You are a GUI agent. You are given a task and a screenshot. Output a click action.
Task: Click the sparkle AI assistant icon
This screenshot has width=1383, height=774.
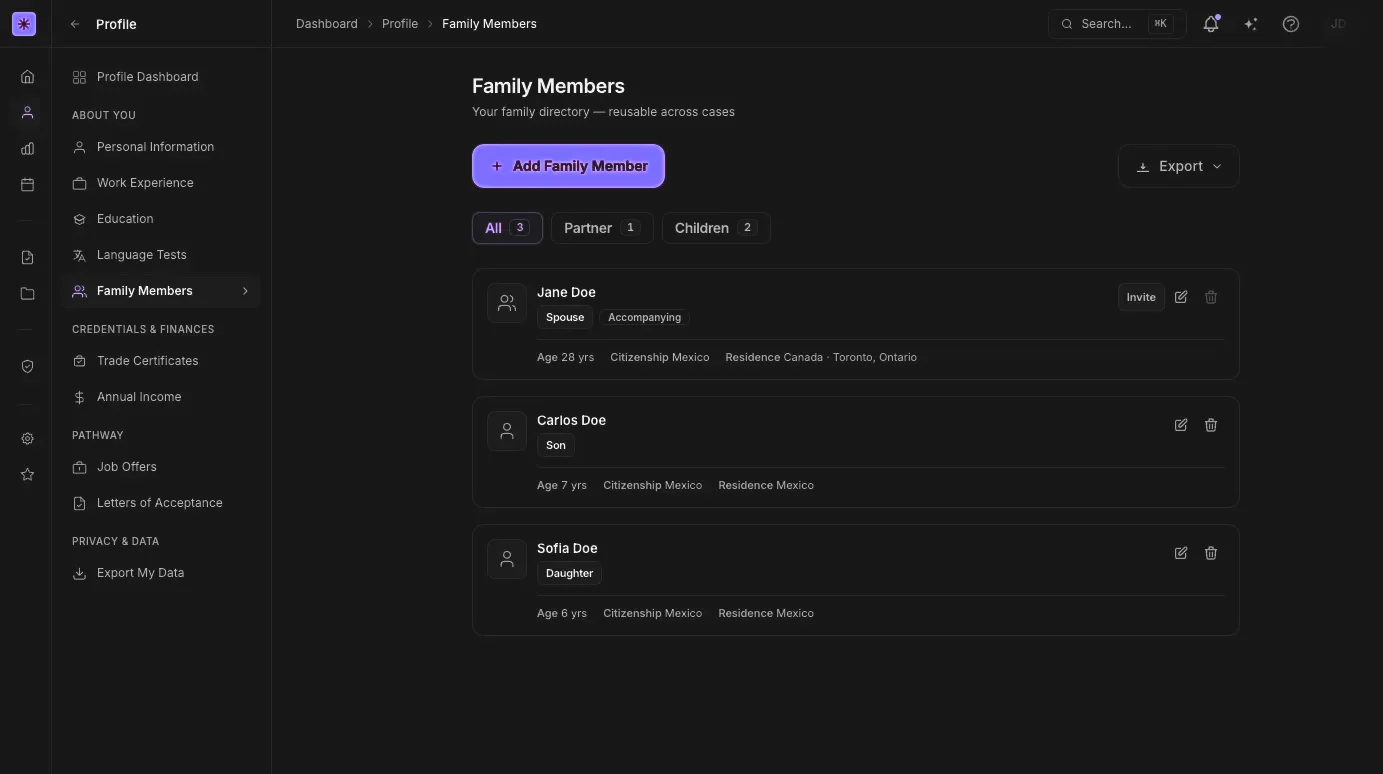1251,24
